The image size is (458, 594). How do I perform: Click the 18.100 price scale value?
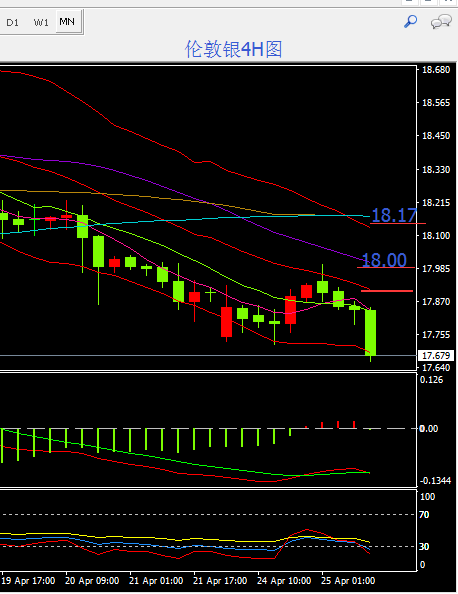tap(436, 236)
